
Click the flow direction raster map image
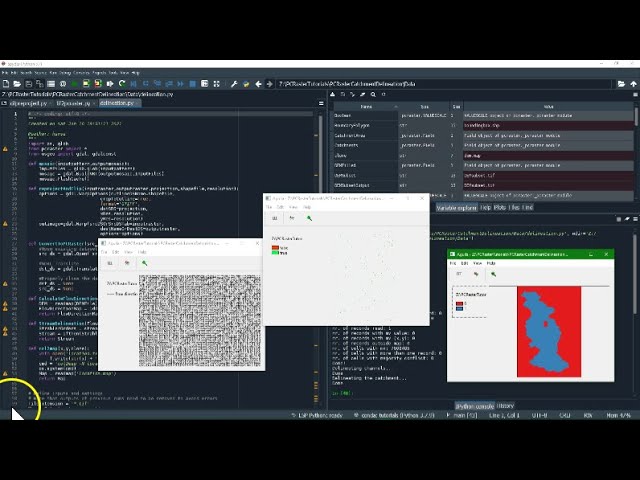tap(200, 320)
